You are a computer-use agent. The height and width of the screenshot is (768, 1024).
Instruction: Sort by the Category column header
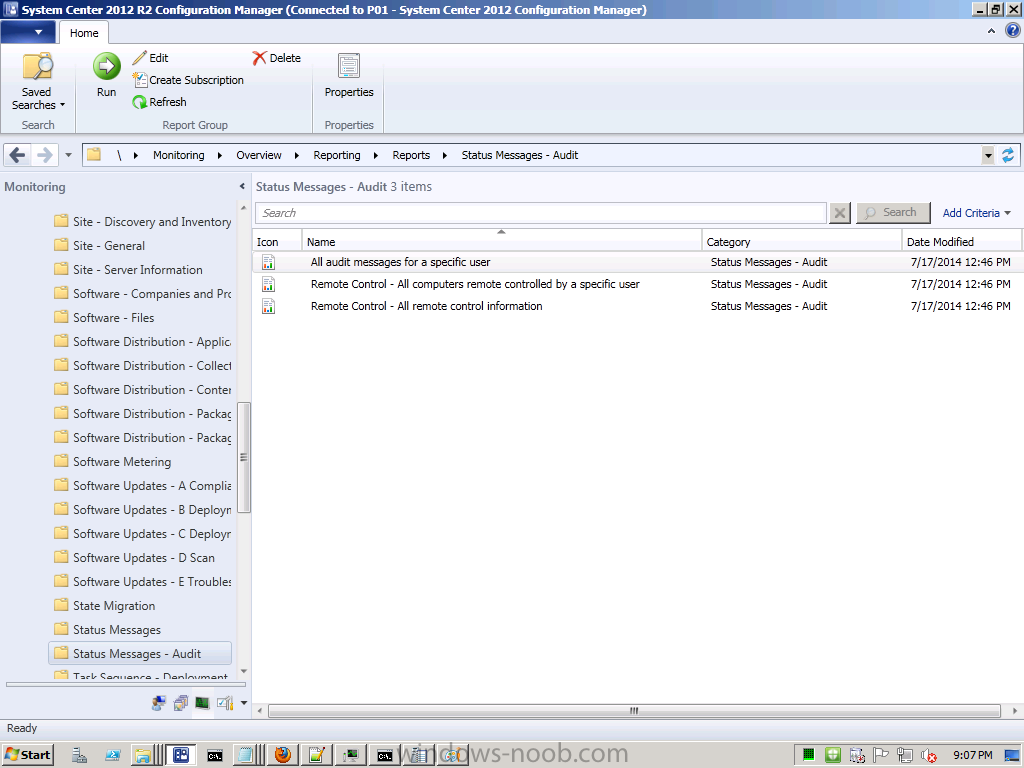coord(802,241)
